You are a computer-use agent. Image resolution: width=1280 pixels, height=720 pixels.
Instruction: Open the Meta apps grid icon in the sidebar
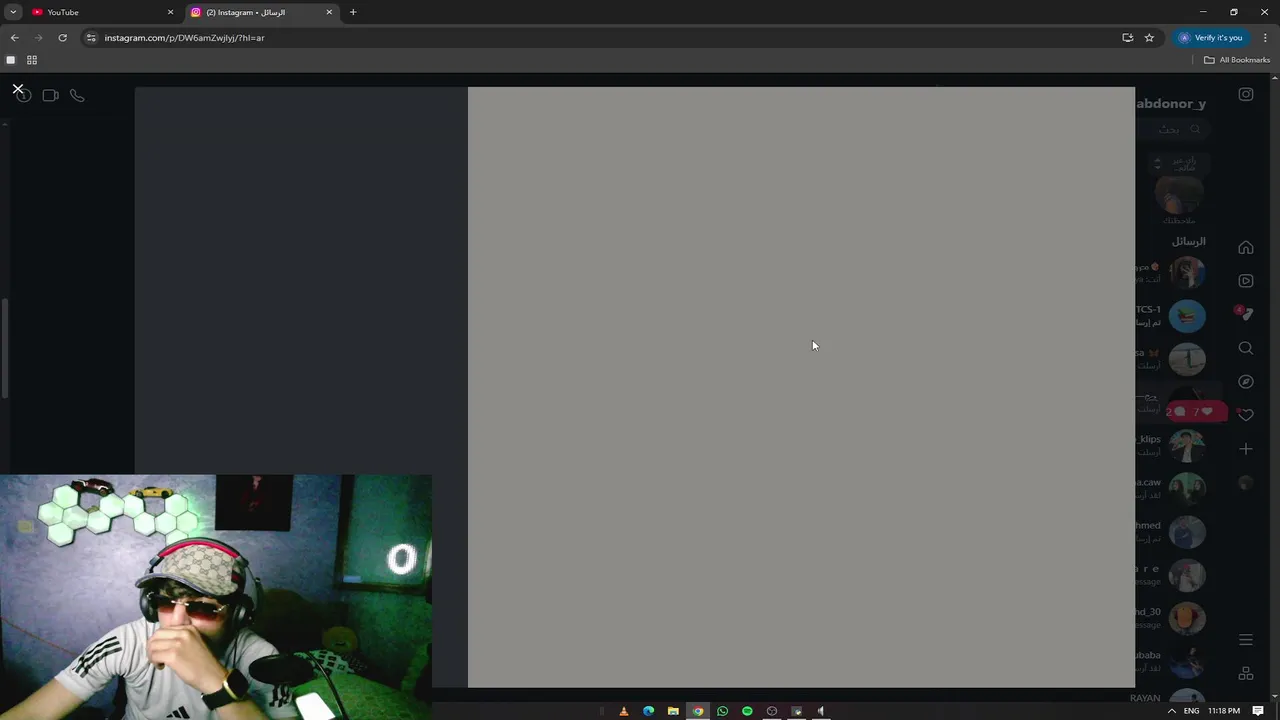click(1246, 673)
